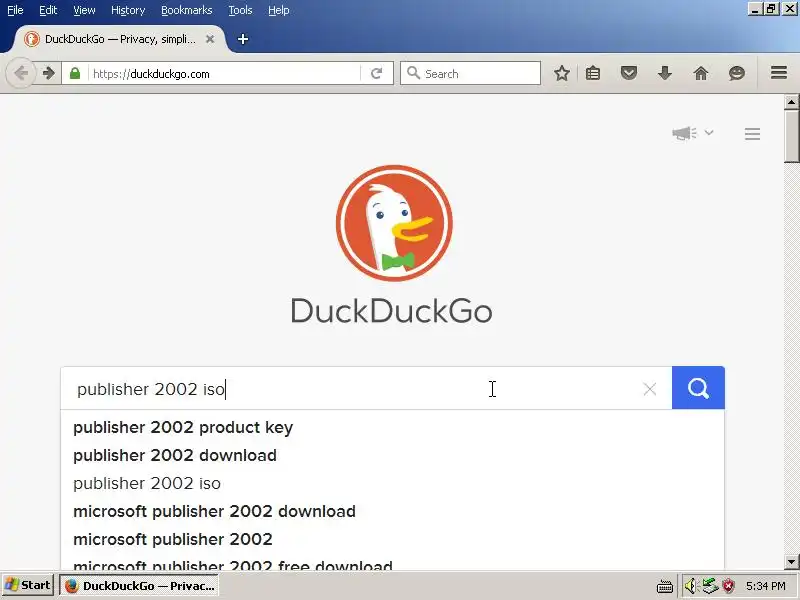Click the 5:34 PM system clock
Viewport: 800px width, 600px height.
[766, 586]
